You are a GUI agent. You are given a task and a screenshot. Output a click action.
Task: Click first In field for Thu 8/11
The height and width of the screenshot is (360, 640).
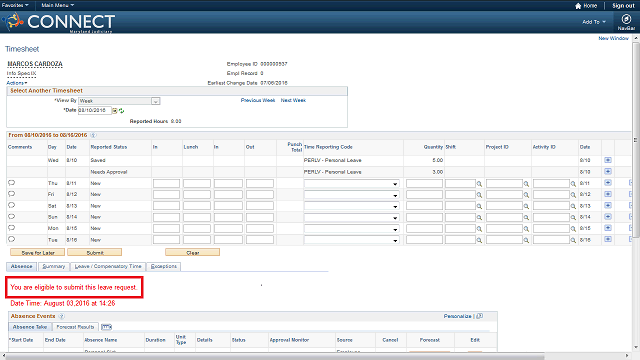click(x=166, y=184)
